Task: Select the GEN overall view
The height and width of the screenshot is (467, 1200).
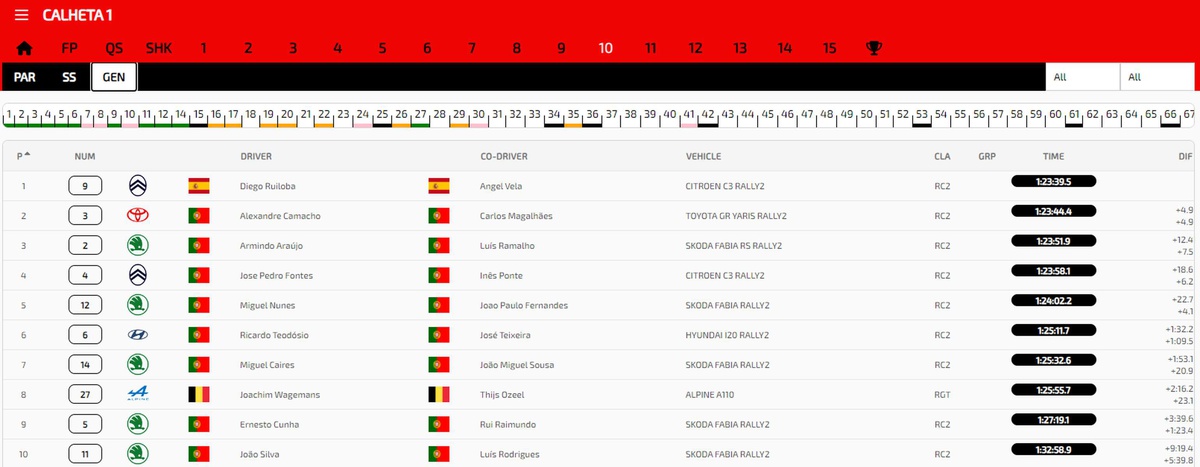Action: (x=113, y=77)
